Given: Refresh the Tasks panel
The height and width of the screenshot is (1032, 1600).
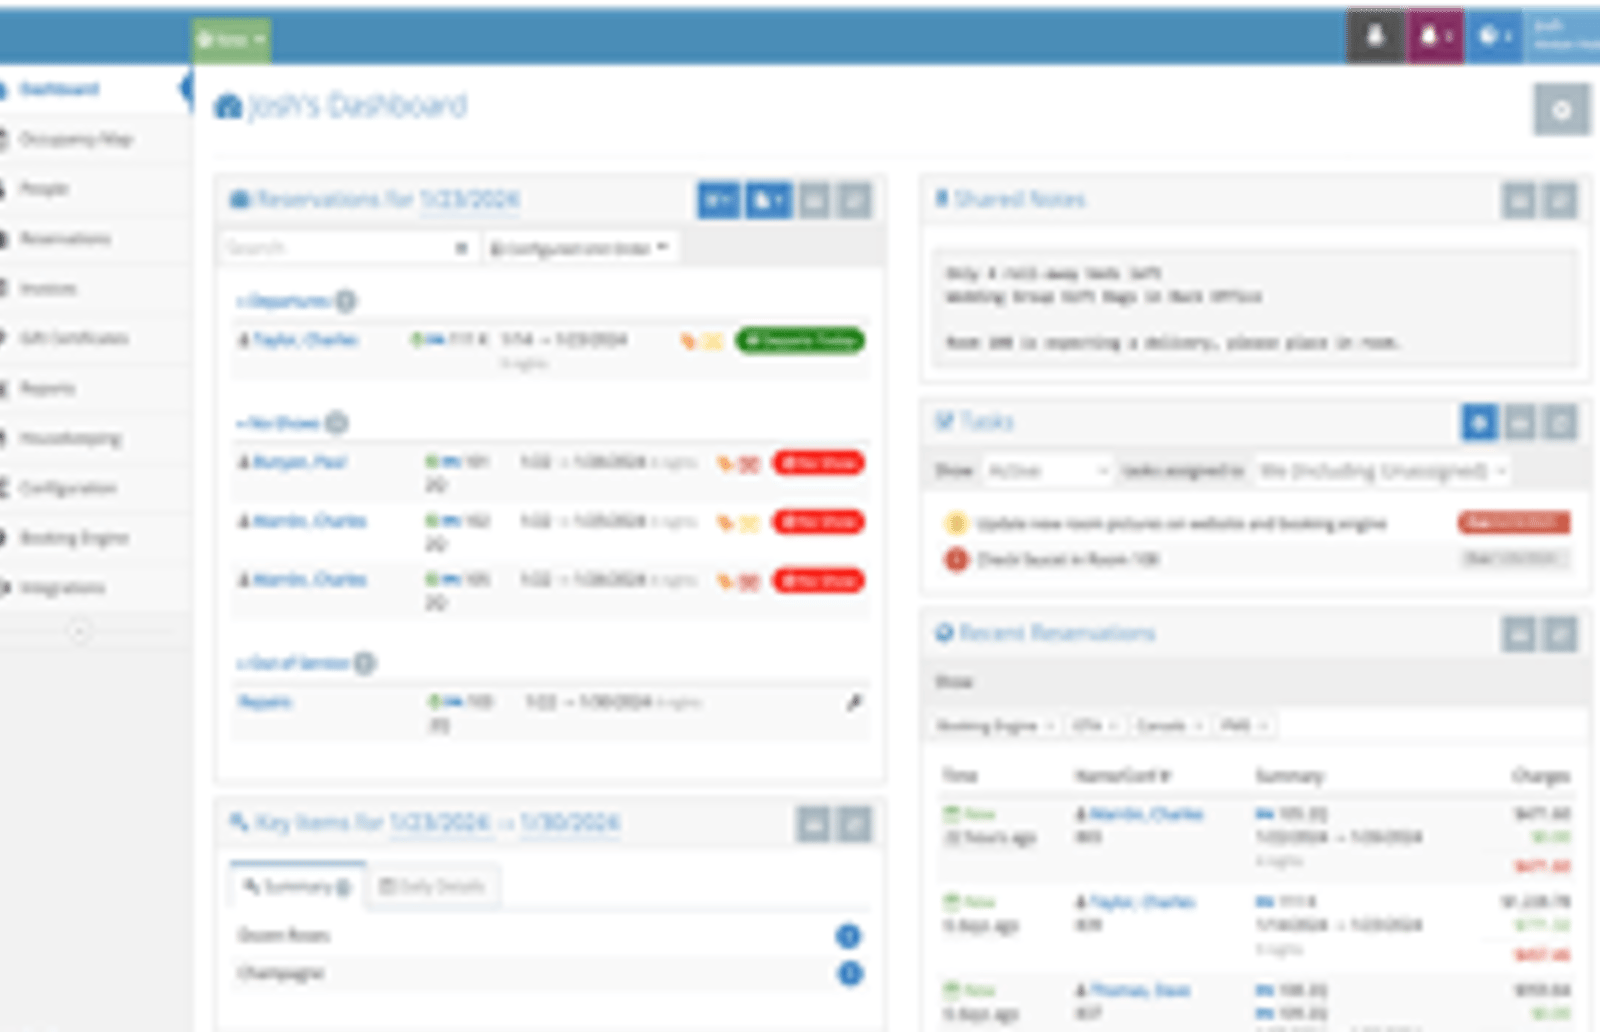Looking at the screenshot, I should pos(1560,423).
